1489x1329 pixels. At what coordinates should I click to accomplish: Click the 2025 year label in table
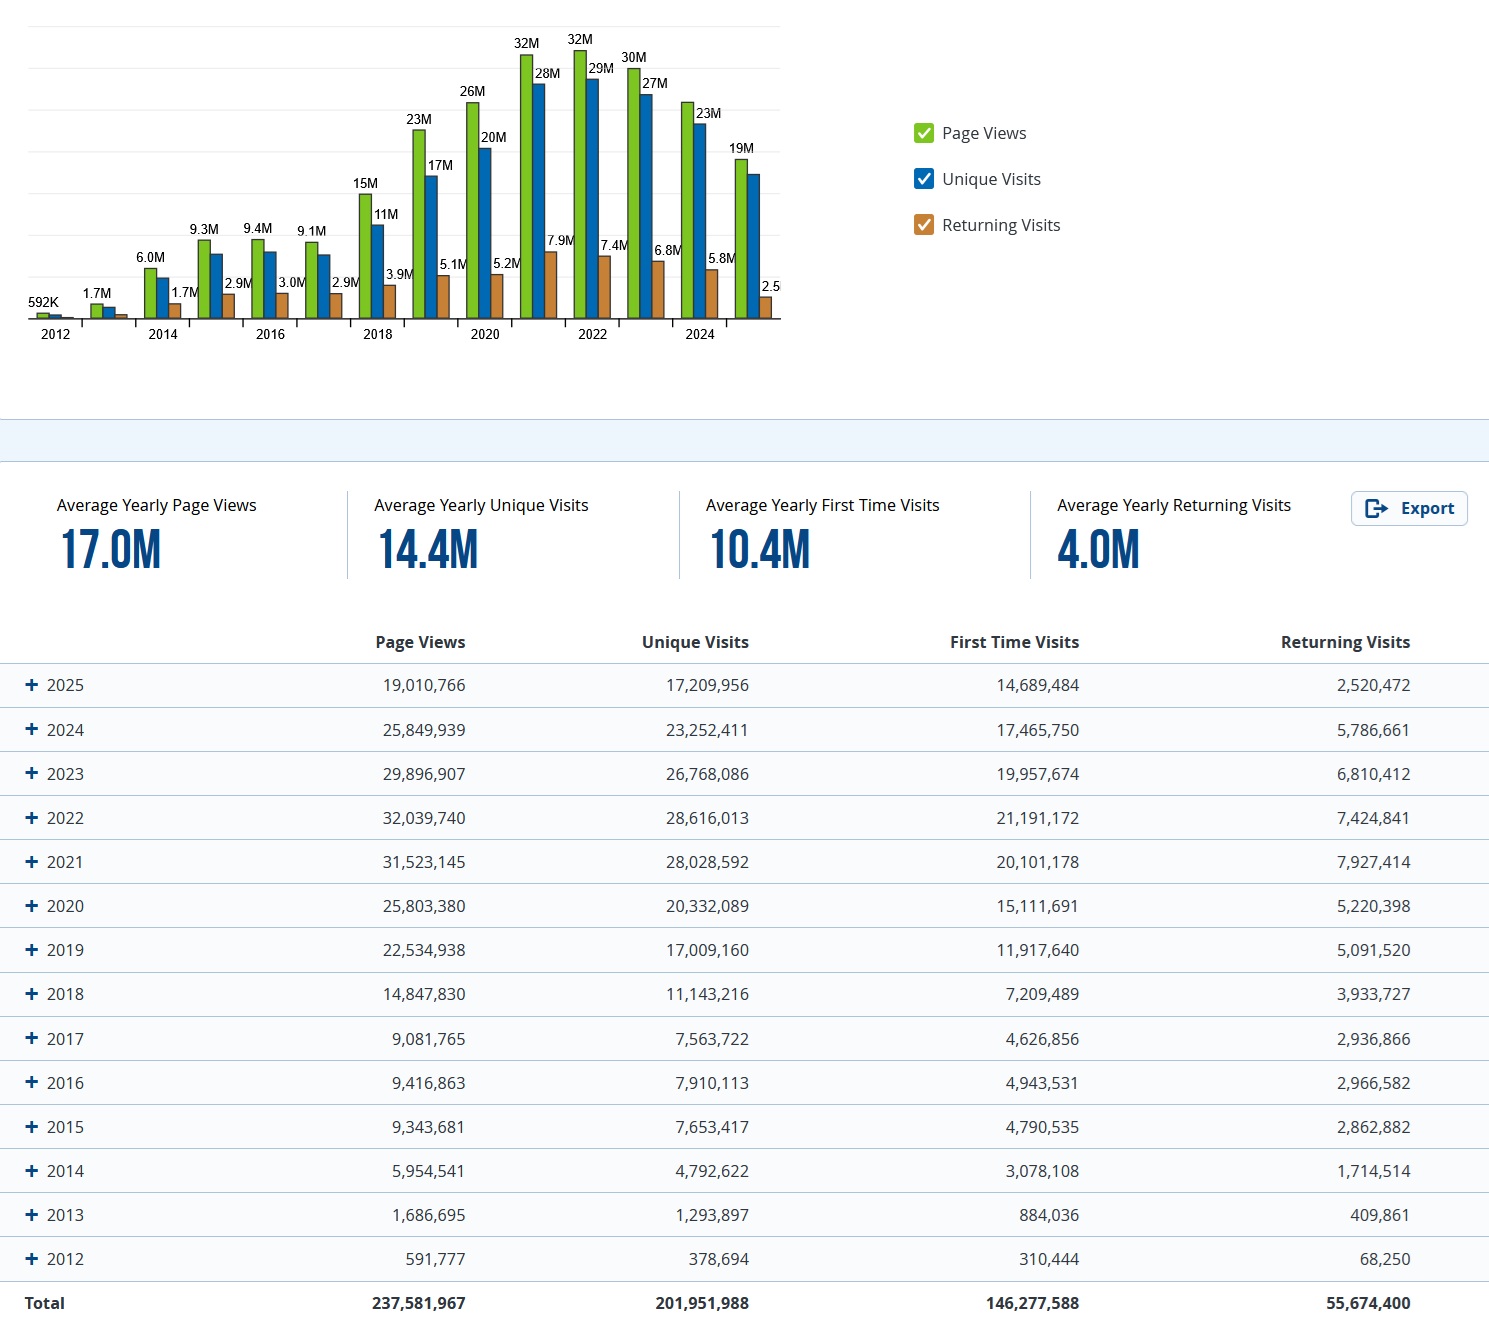point(65,685)
